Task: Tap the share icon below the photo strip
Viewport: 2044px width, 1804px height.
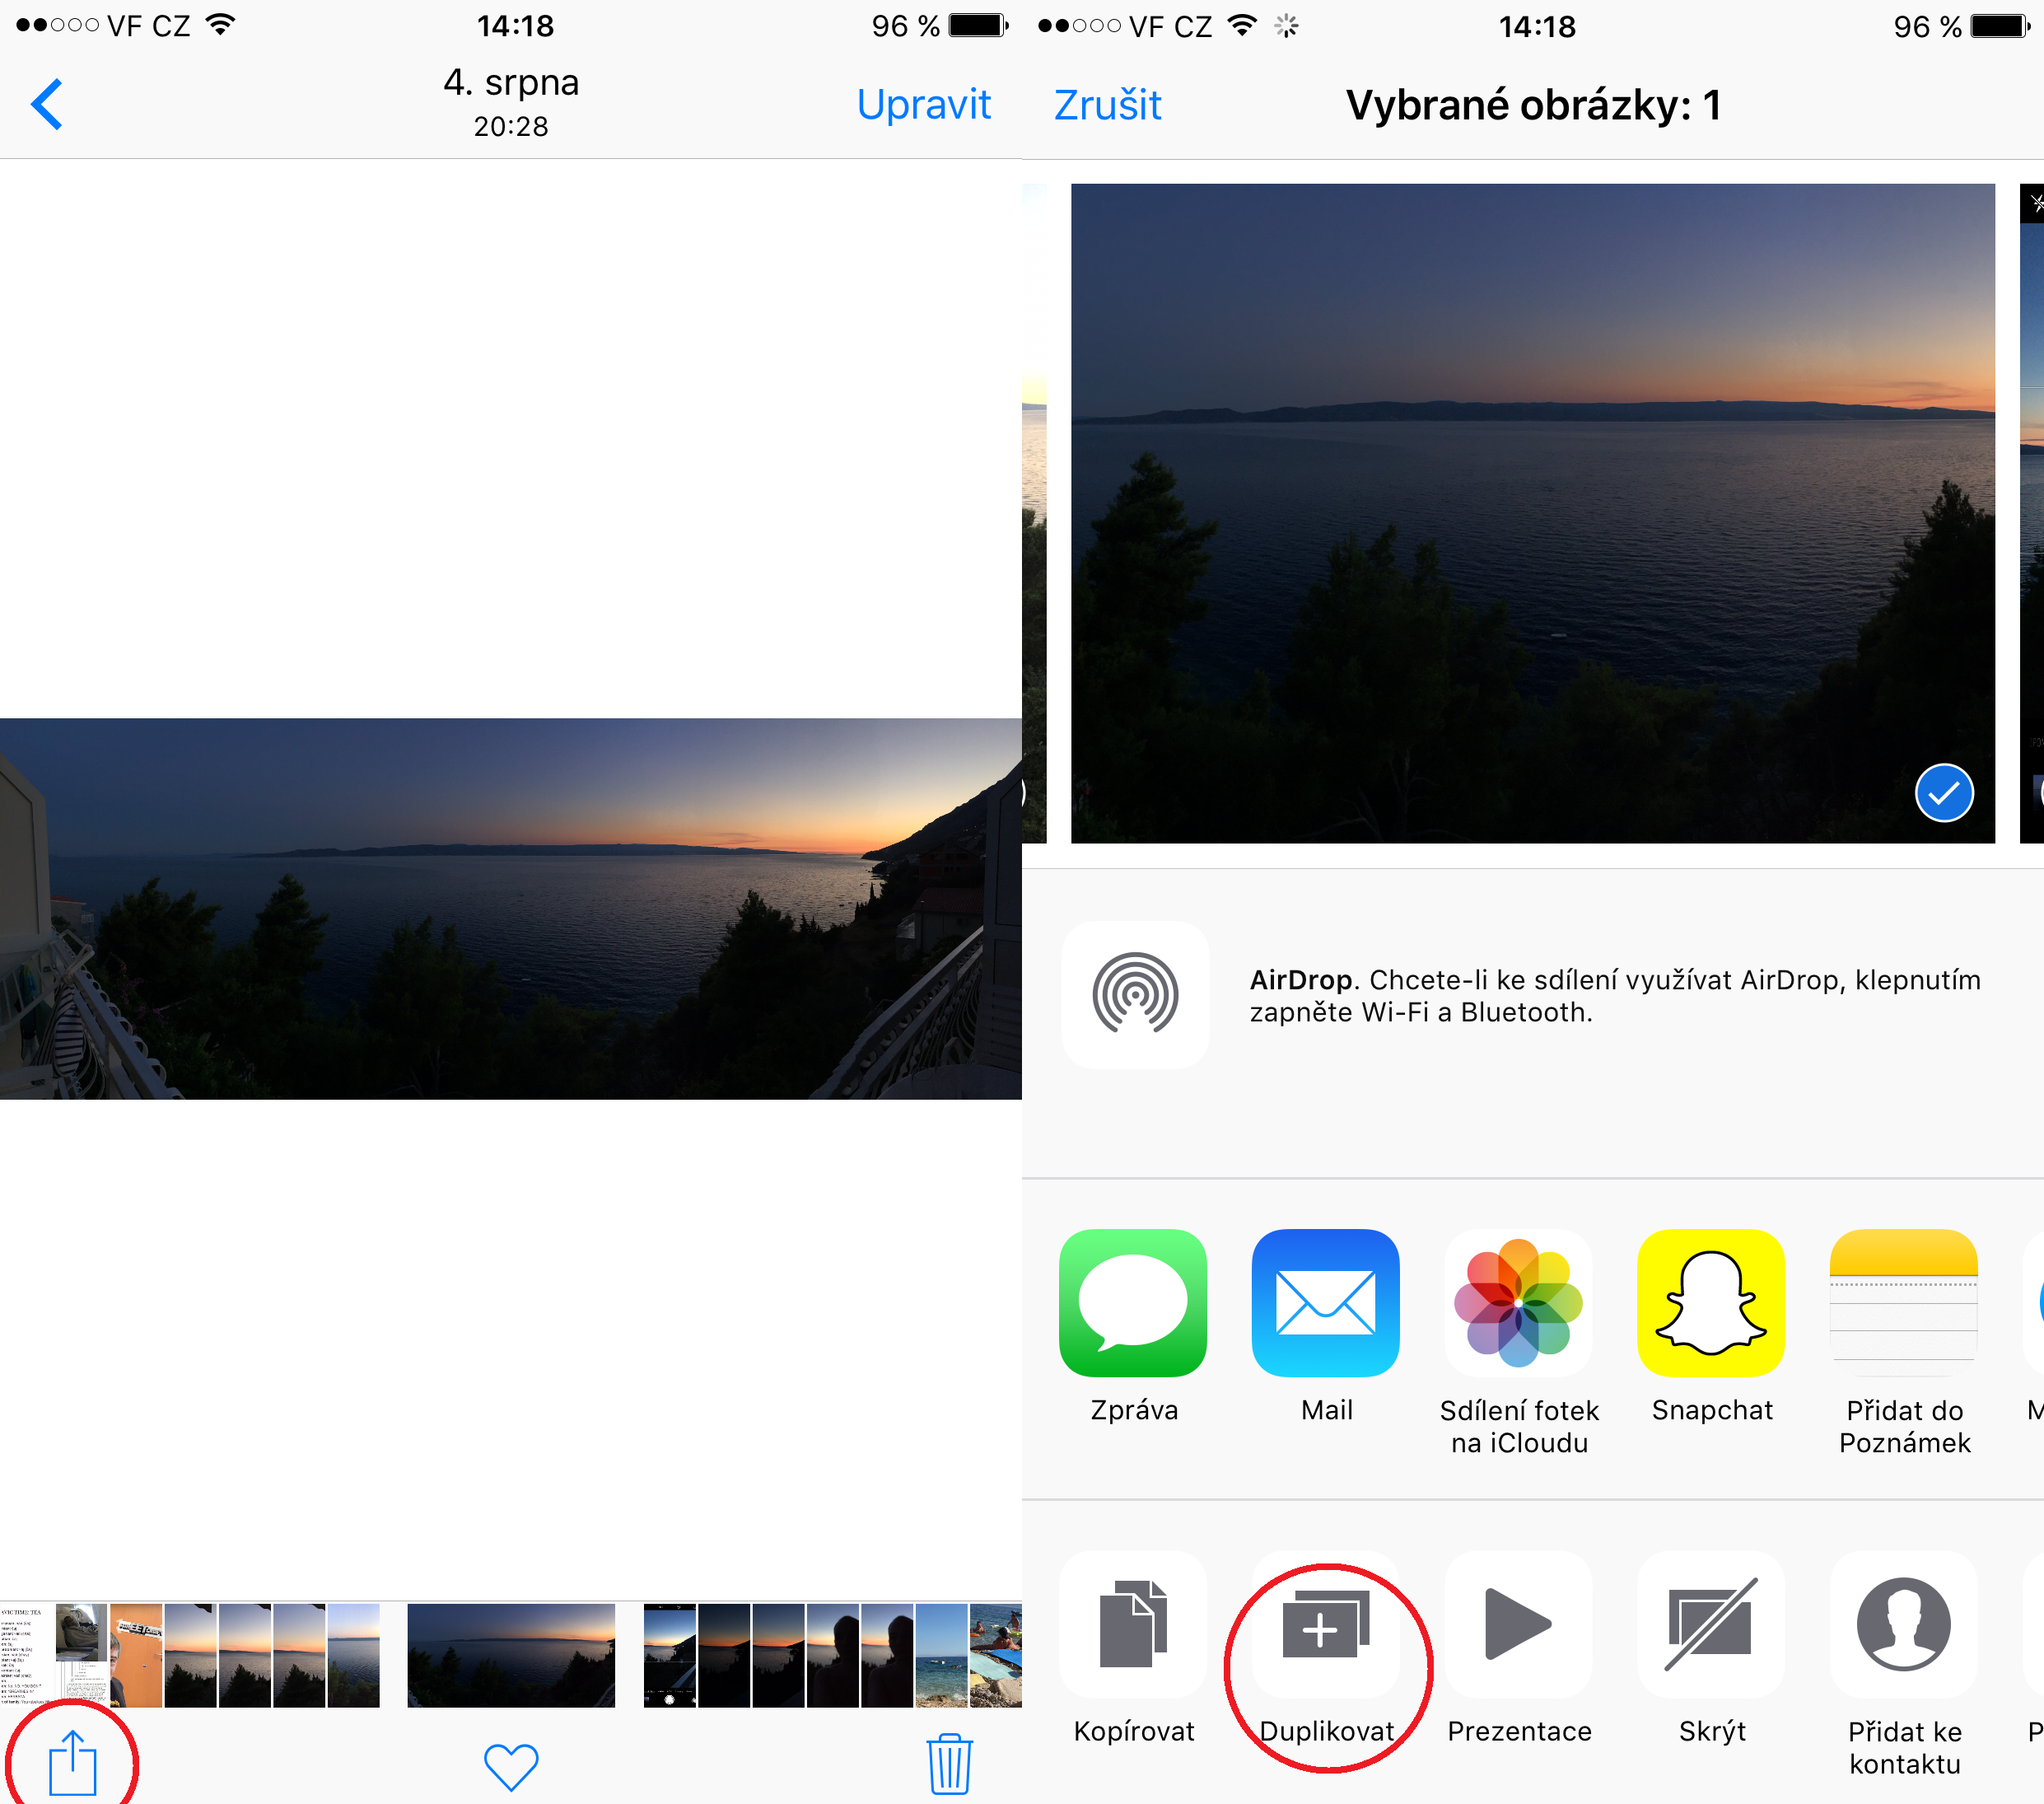Action: click(x=73, y=1763)
